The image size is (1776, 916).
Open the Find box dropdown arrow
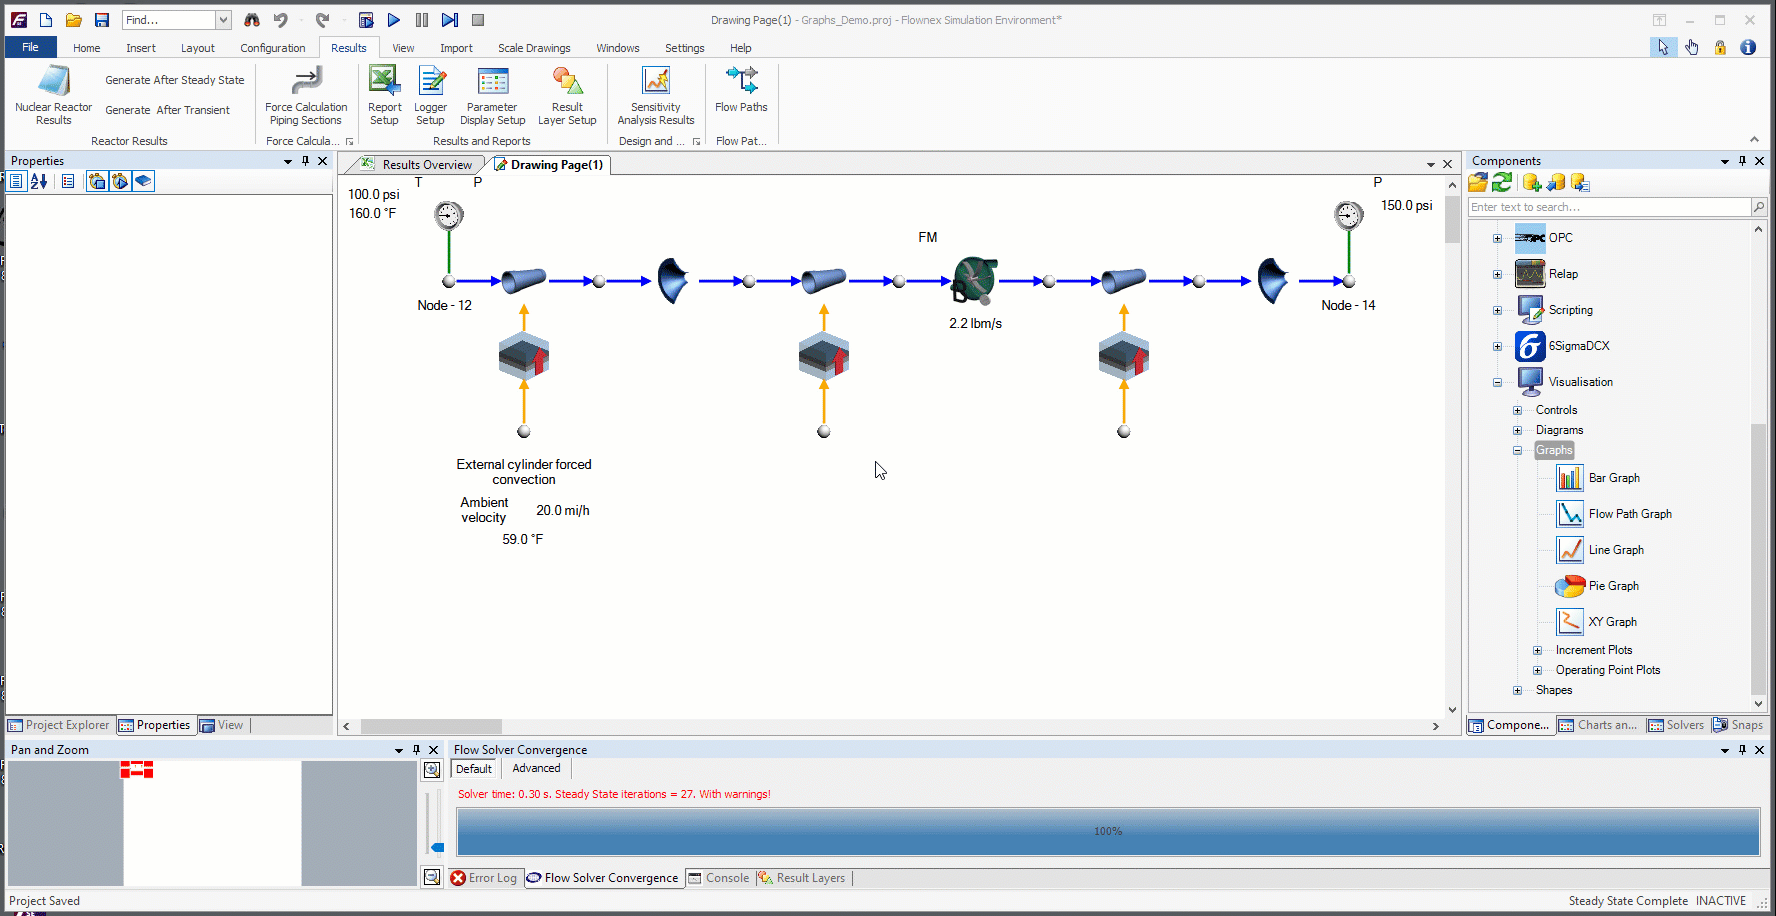(x=223, y=20)
